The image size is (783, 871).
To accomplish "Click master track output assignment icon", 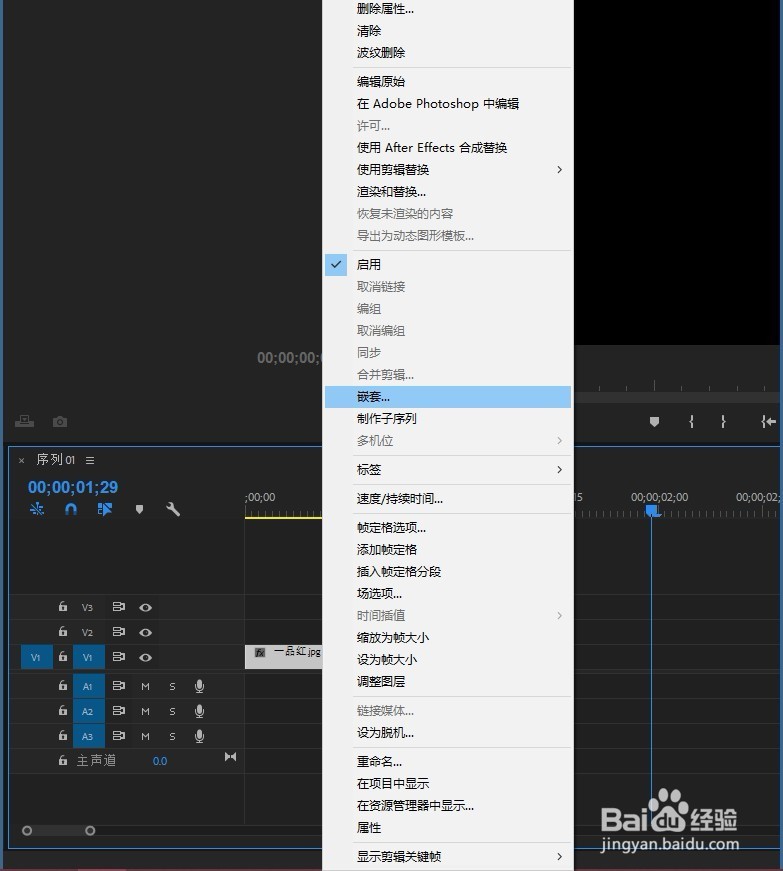I will click(x=230, y=757).
